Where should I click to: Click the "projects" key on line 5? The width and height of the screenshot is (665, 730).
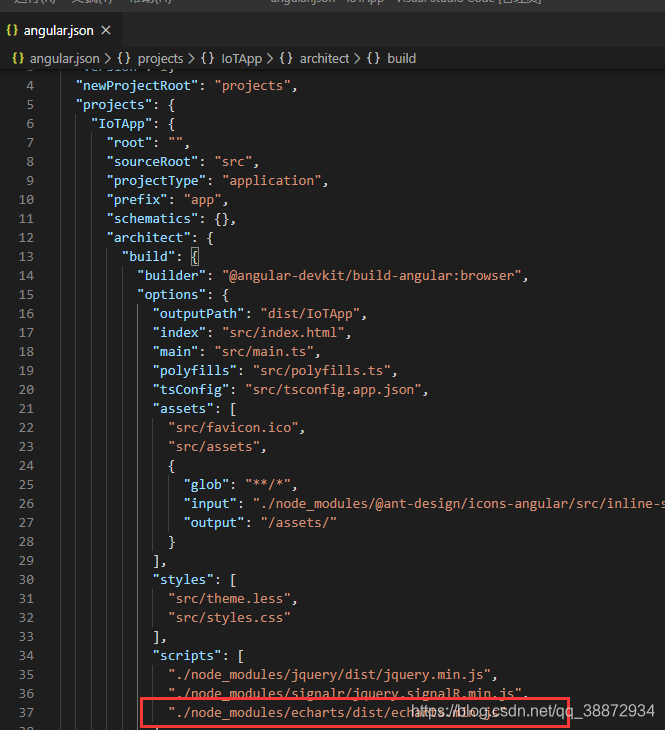(114, 105)
